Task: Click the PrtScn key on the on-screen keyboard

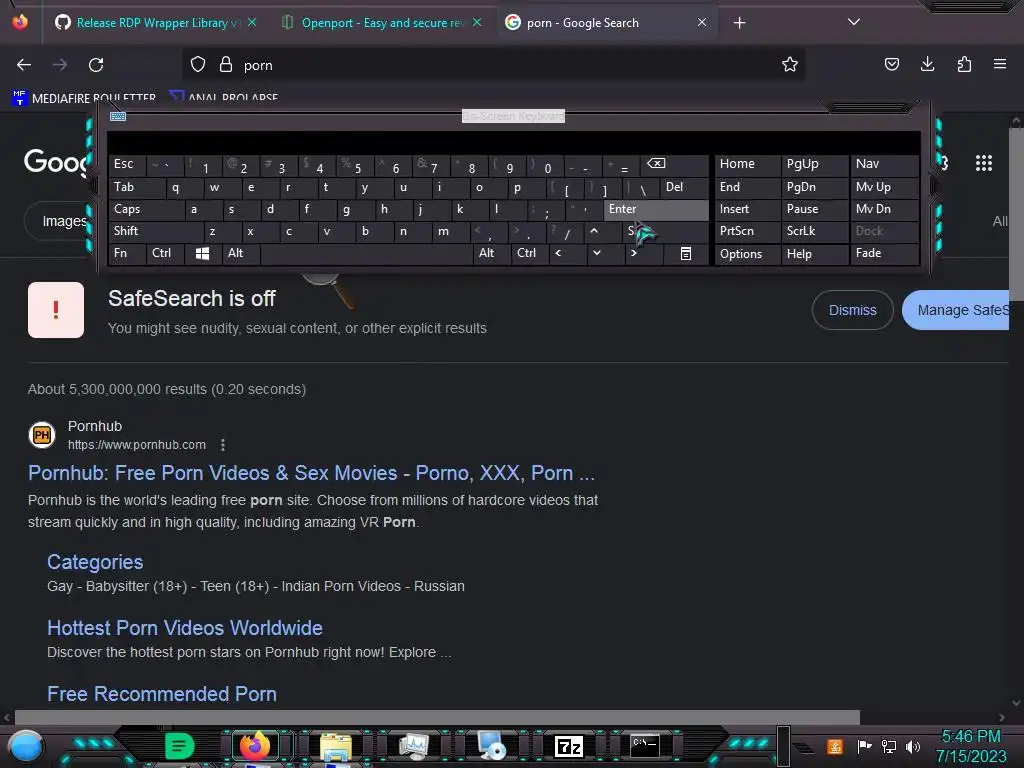Action: pos(747,231)
